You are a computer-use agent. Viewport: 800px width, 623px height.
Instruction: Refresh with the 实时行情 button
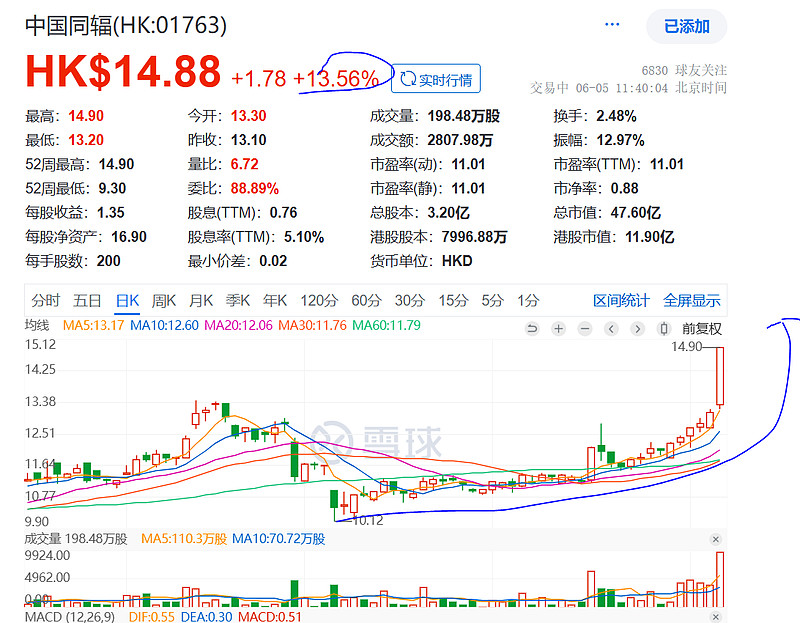coord(436,79)
